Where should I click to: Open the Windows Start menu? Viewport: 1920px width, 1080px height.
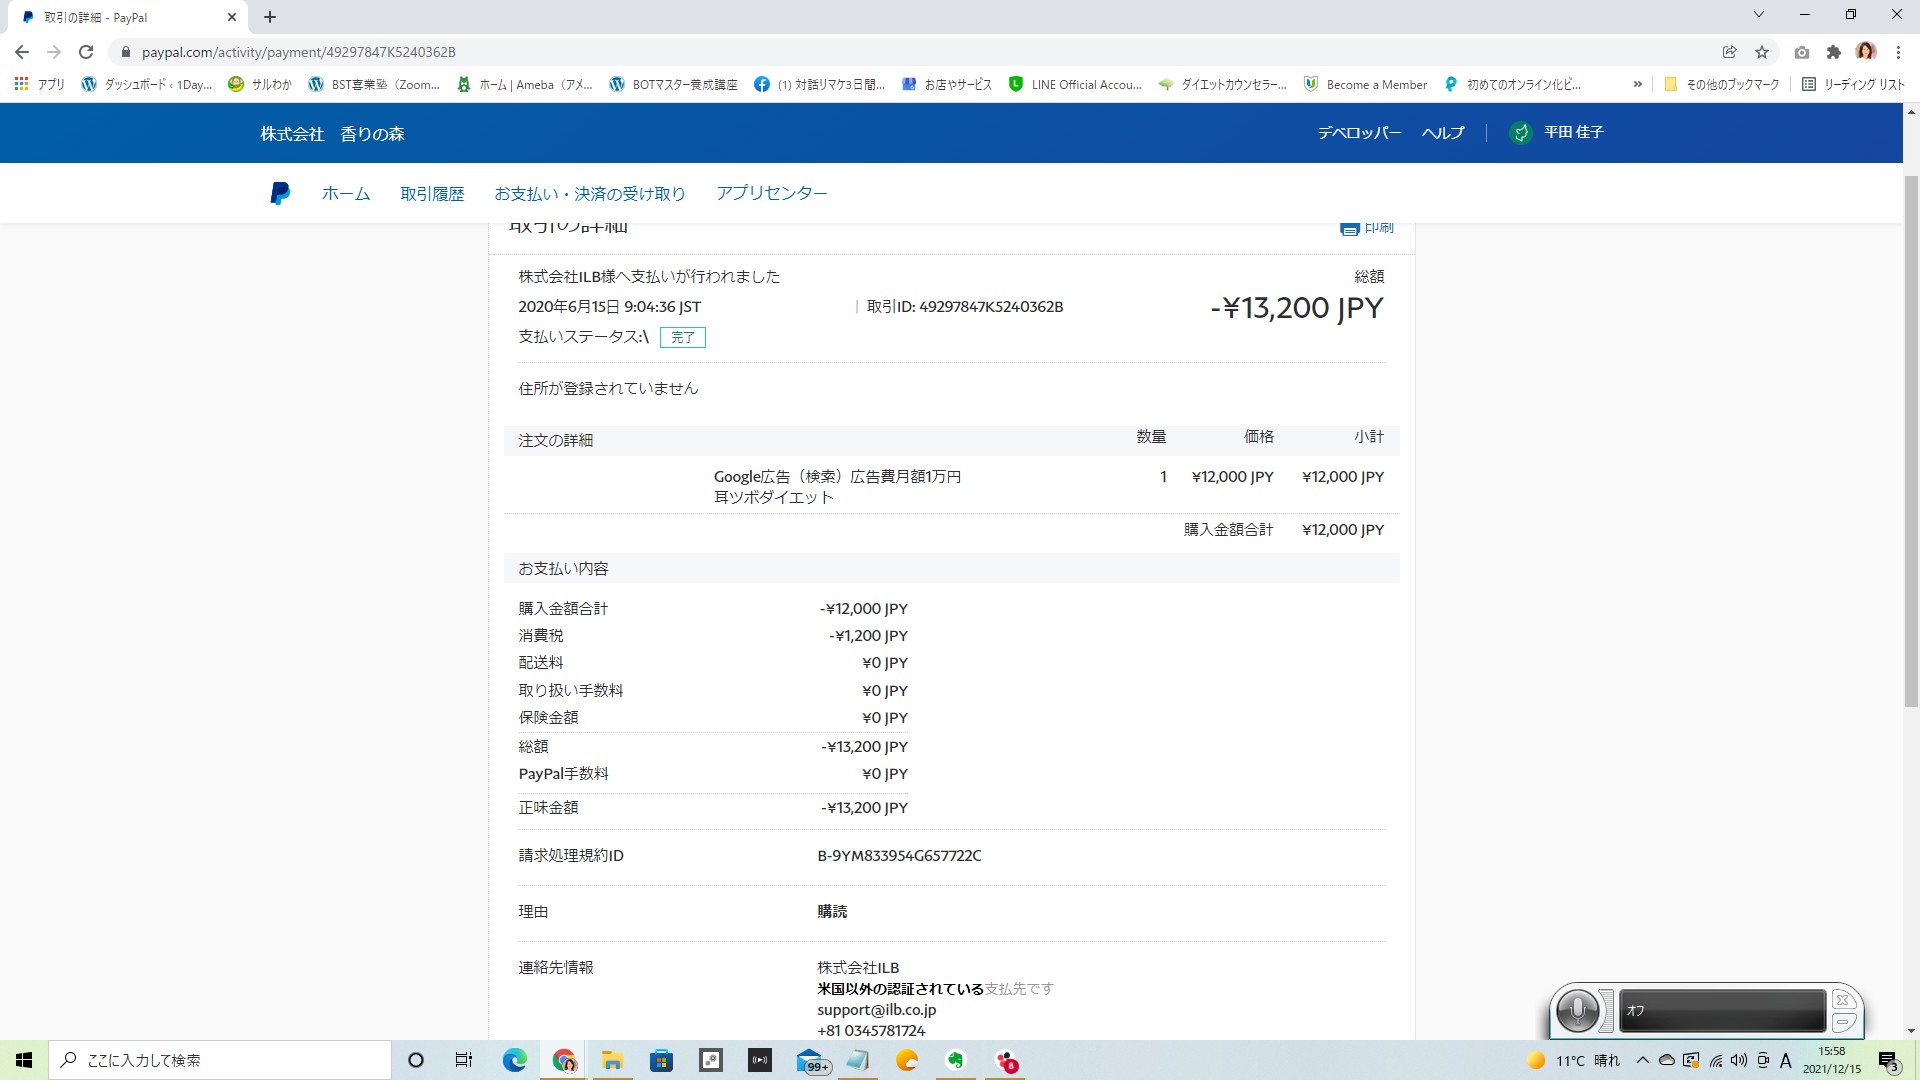point(24,1060)
